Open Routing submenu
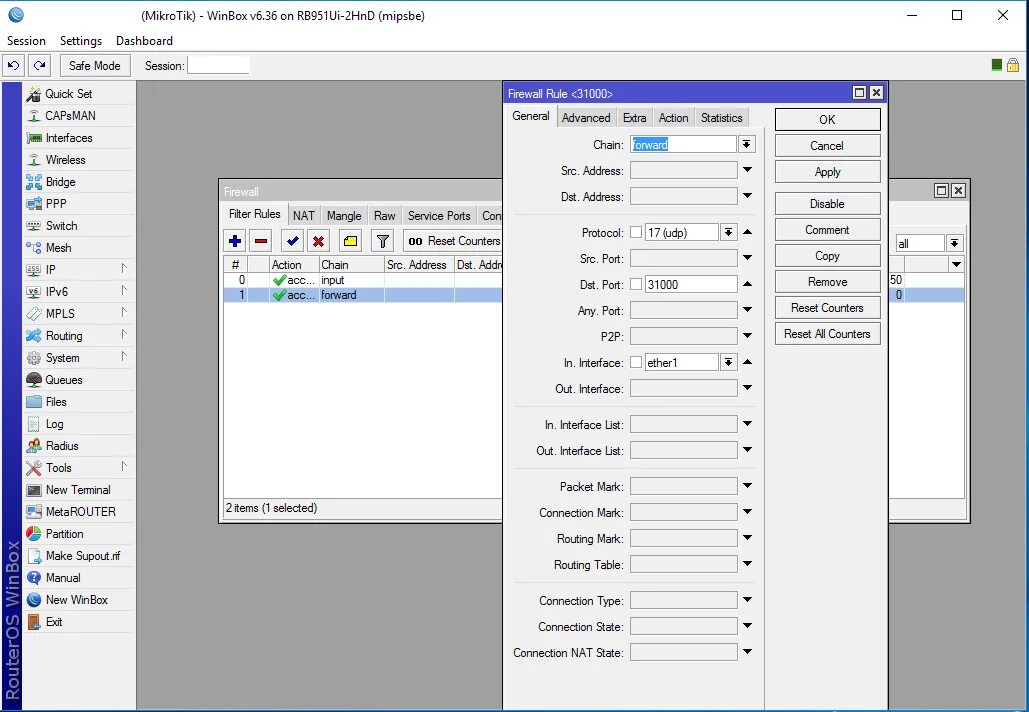1029x712 pixels. (x=79, y=335)
